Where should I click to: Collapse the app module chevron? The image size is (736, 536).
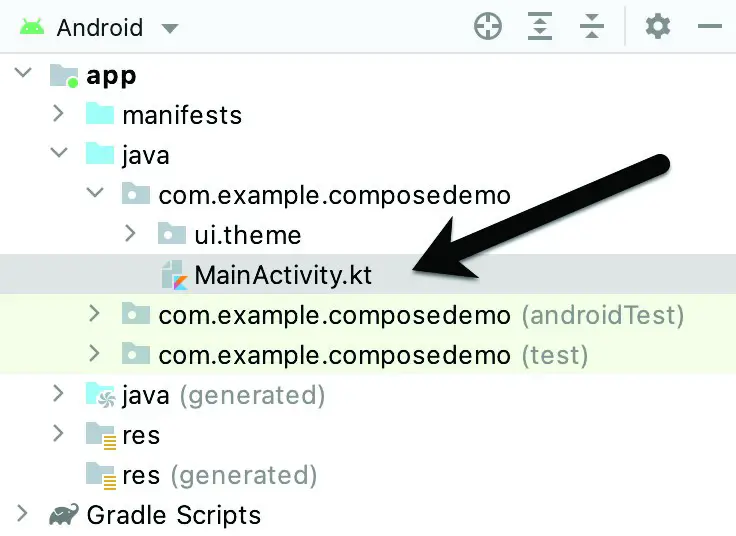(x=23, y=73)
